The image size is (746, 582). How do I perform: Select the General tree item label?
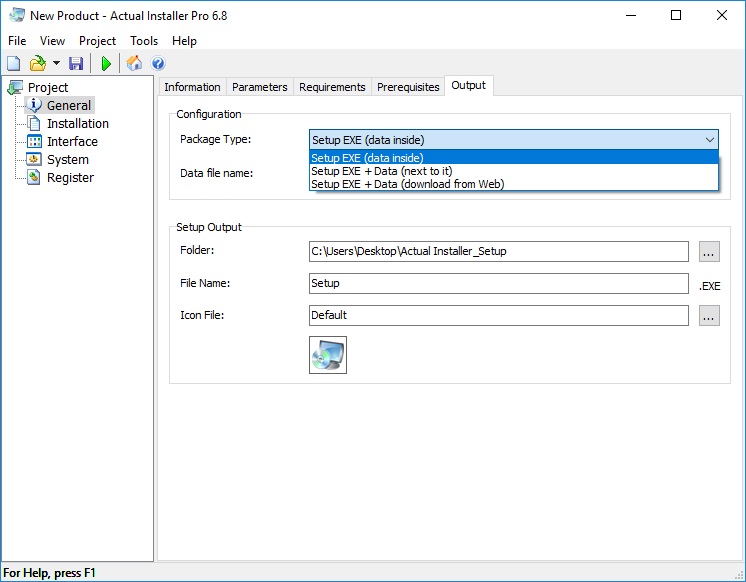(x=69, y=105)
